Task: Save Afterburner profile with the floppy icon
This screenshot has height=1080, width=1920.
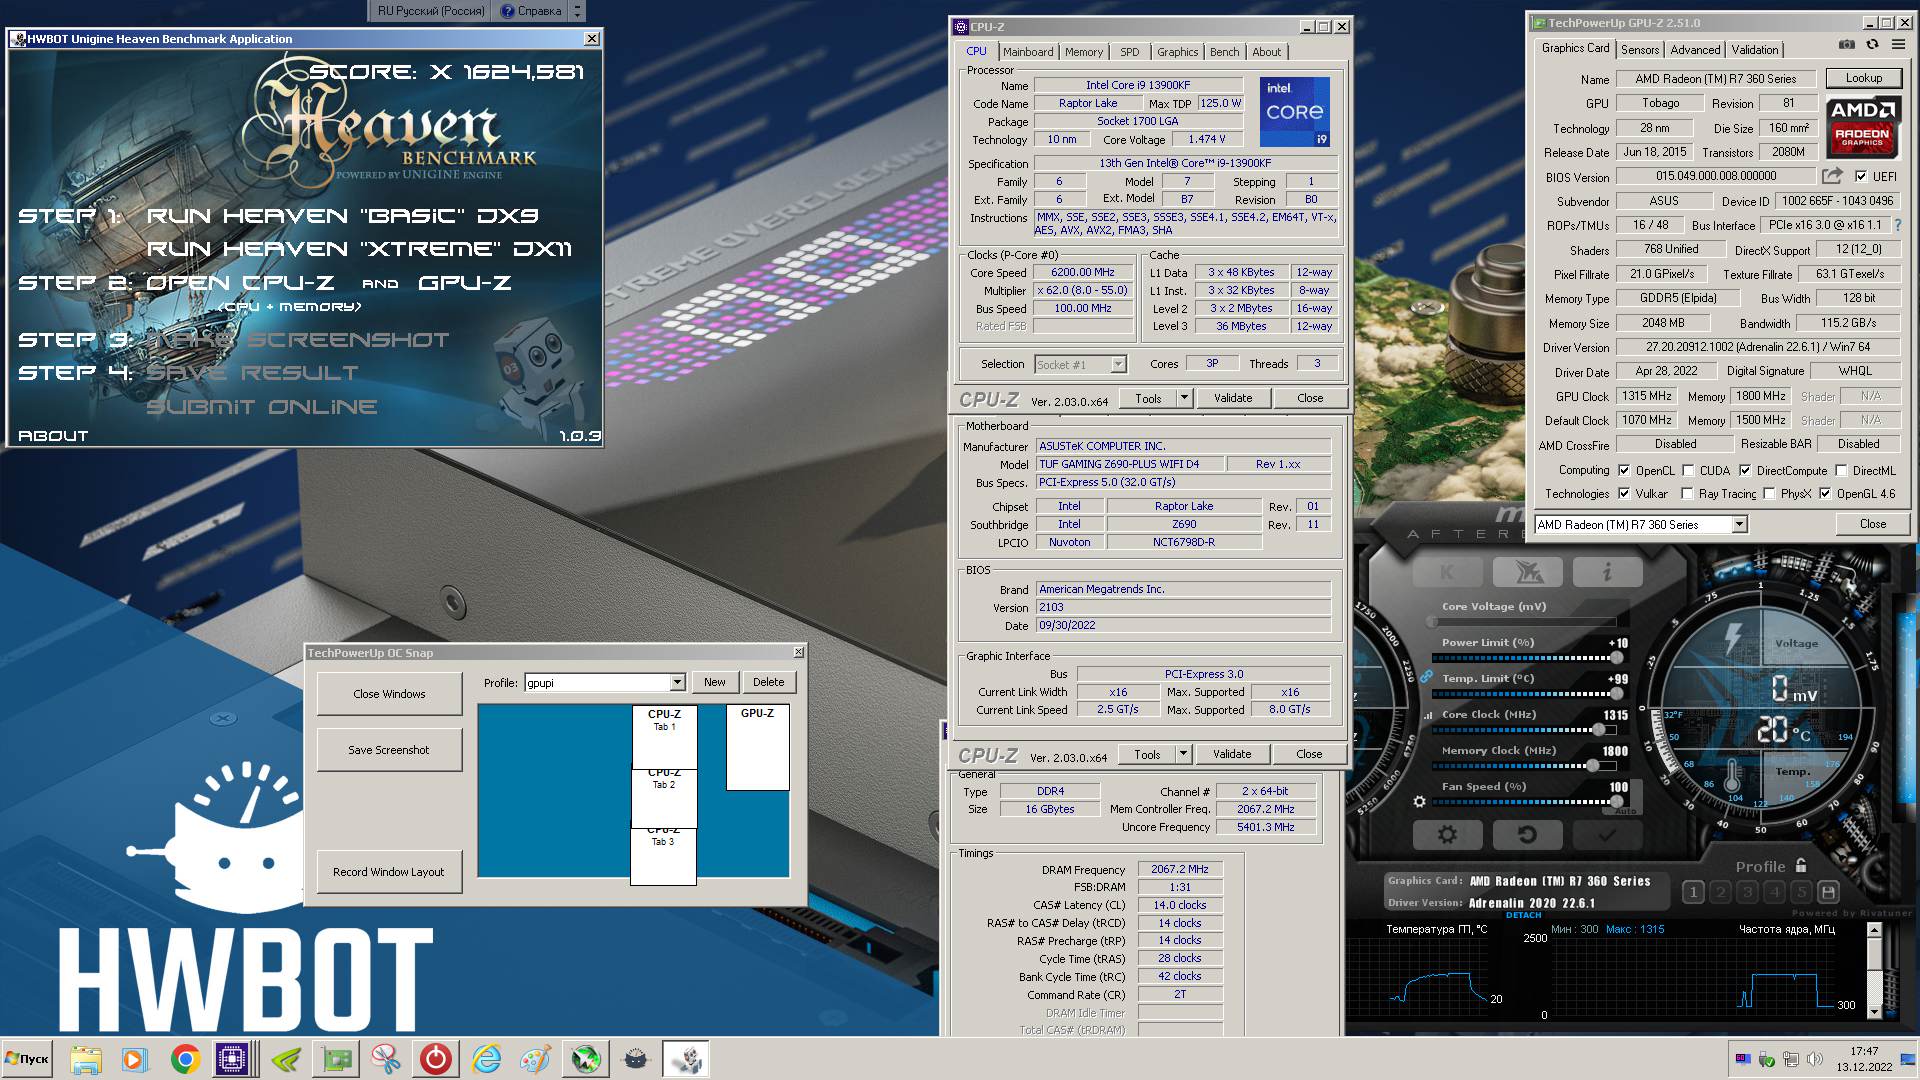Action: 1828,892
